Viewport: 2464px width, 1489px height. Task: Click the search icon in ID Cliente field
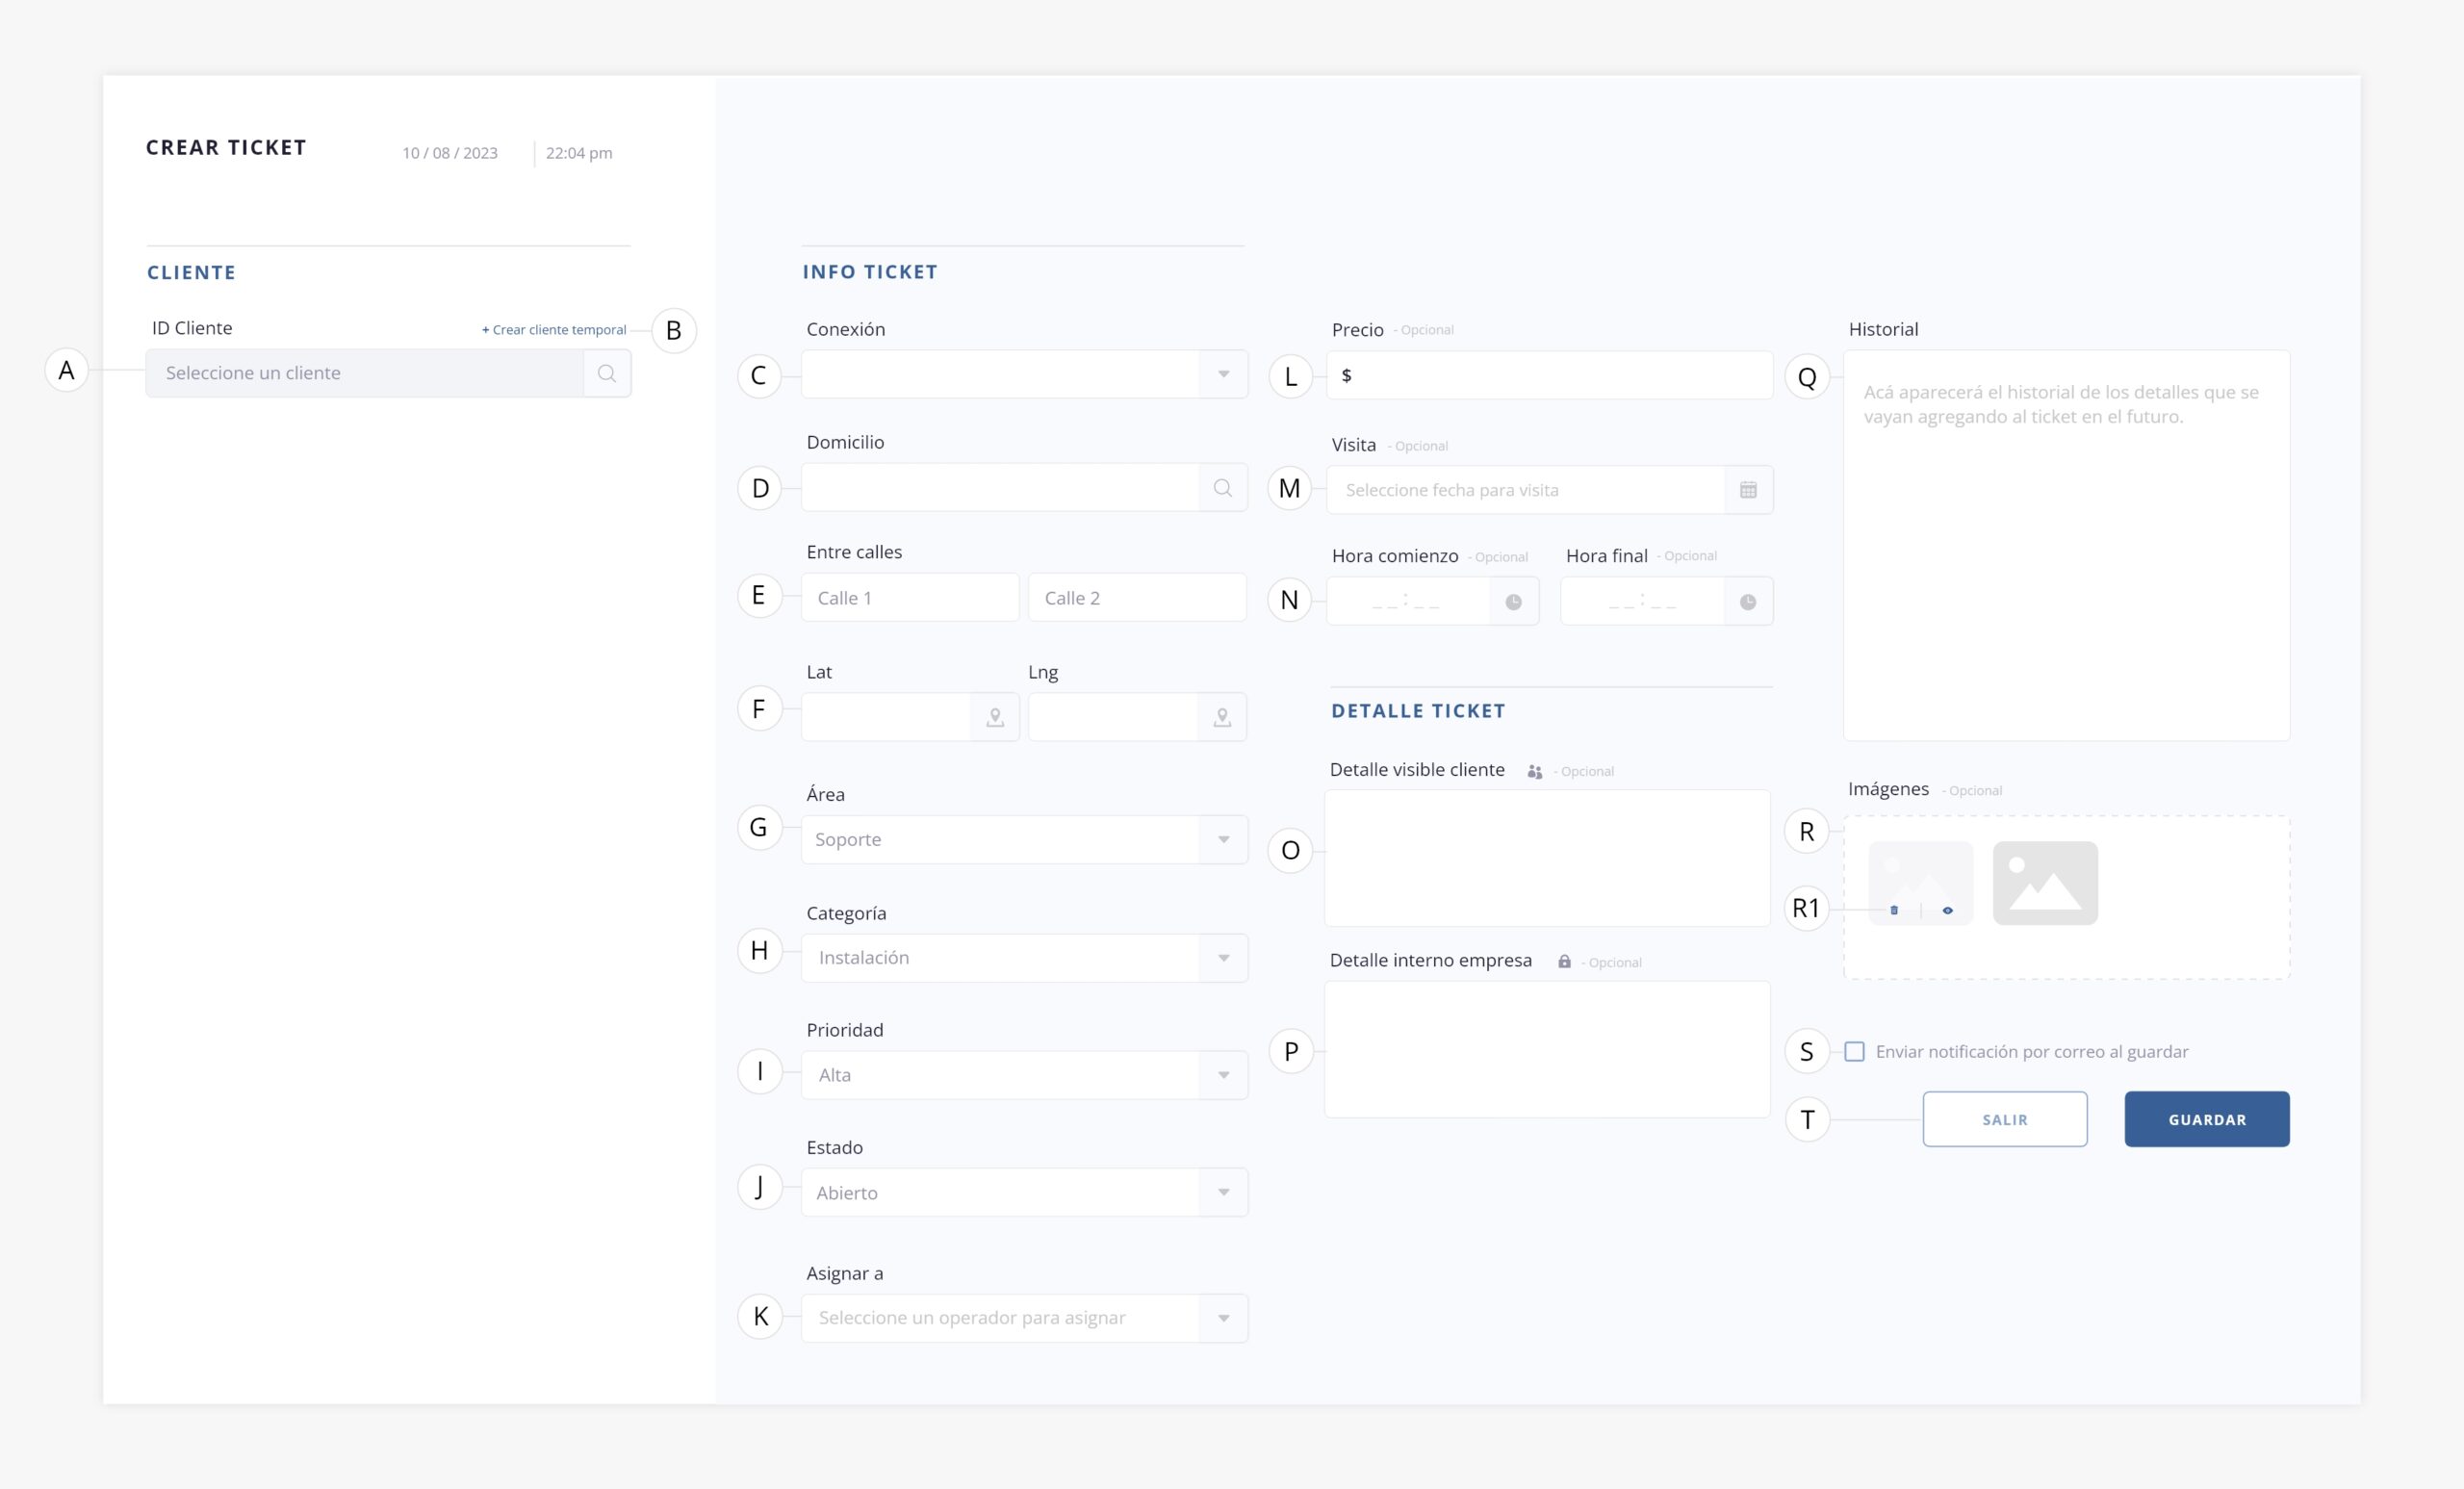606,373
